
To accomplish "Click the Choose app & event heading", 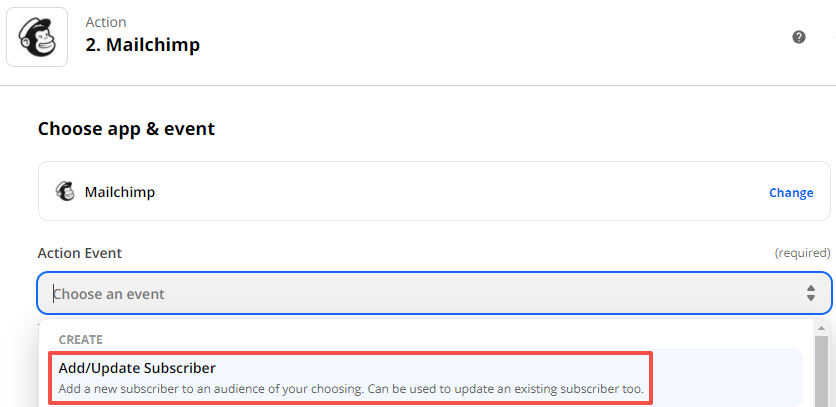I will (126, 129).
